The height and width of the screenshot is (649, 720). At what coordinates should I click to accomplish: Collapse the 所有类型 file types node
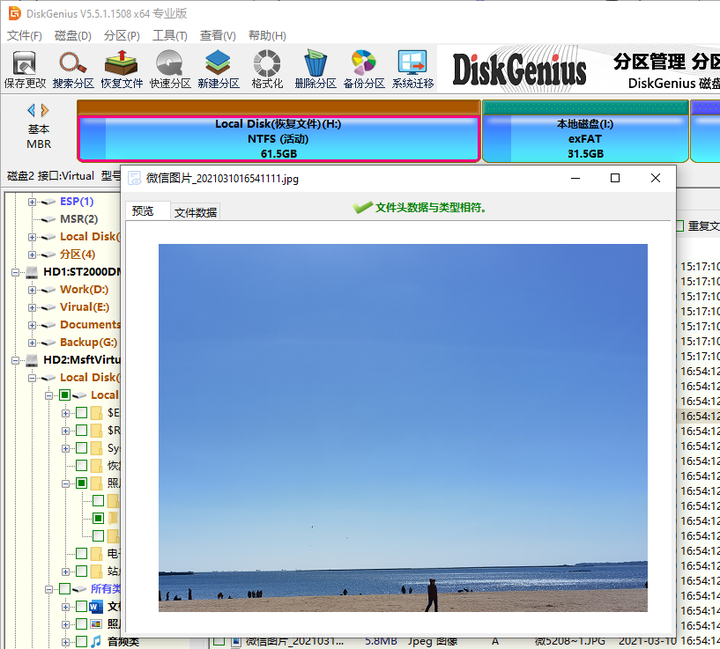tap(49, 589)
